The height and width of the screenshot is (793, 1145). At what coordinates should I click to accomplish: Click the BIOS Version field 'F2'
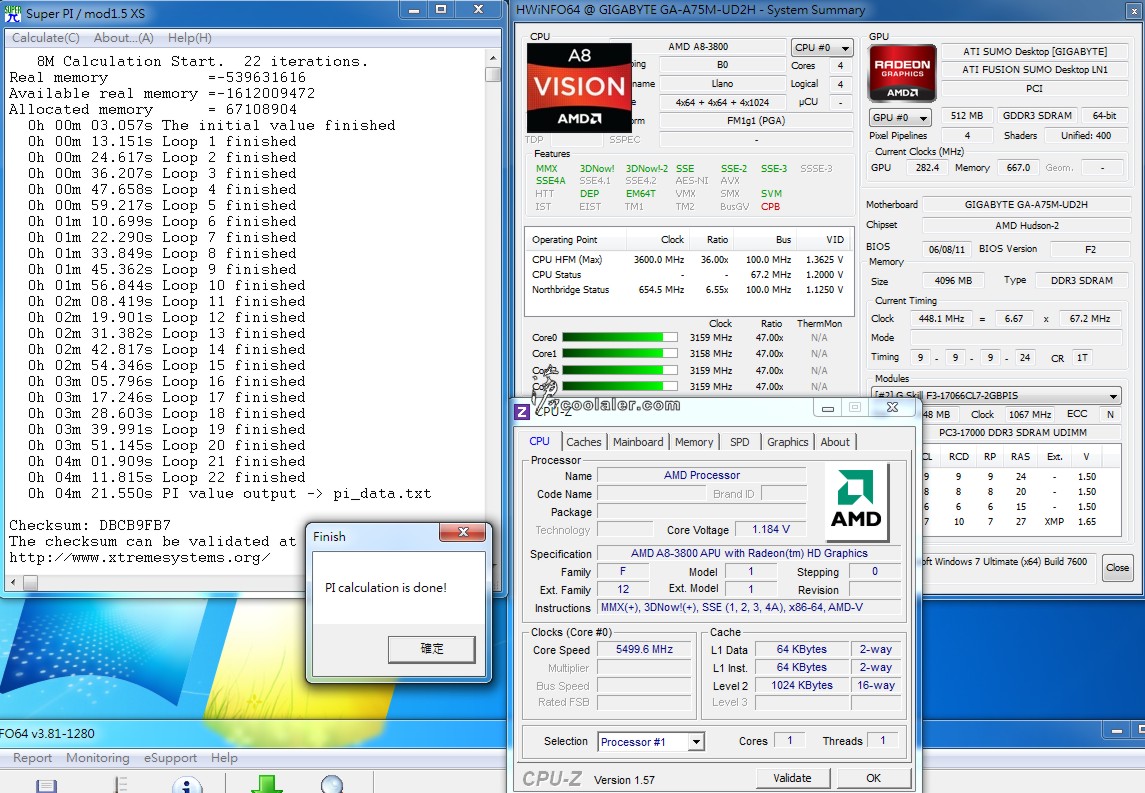tap(1090, 250)
